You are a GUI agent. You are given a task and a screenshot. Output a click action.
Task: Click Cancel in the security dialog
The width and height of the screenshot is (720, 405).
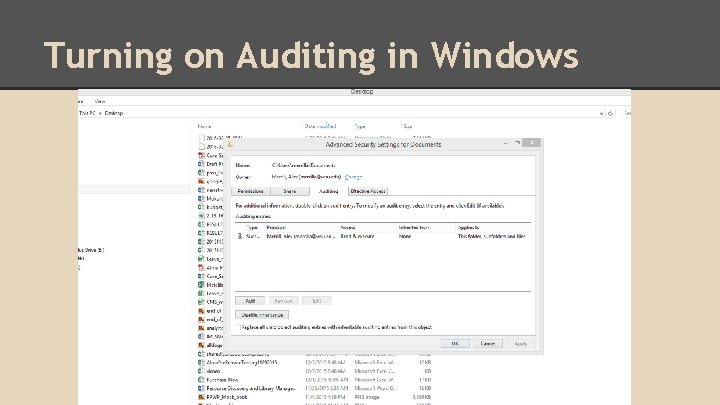(x=488, y=343)
